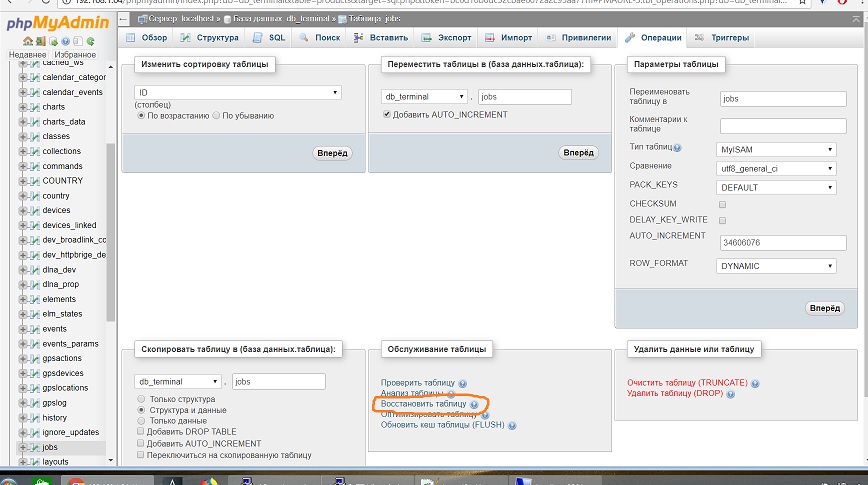Select Только данные radio option

141,421
